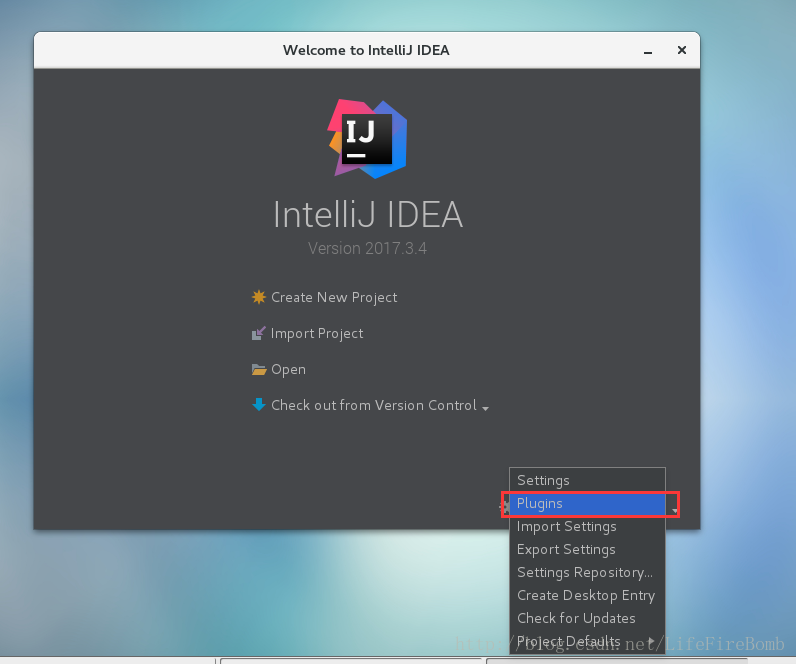Screen dimensions: 796x664
Task: Click the IntelliJ IDEA IJ logo
Action: click(x=367, y=139)
